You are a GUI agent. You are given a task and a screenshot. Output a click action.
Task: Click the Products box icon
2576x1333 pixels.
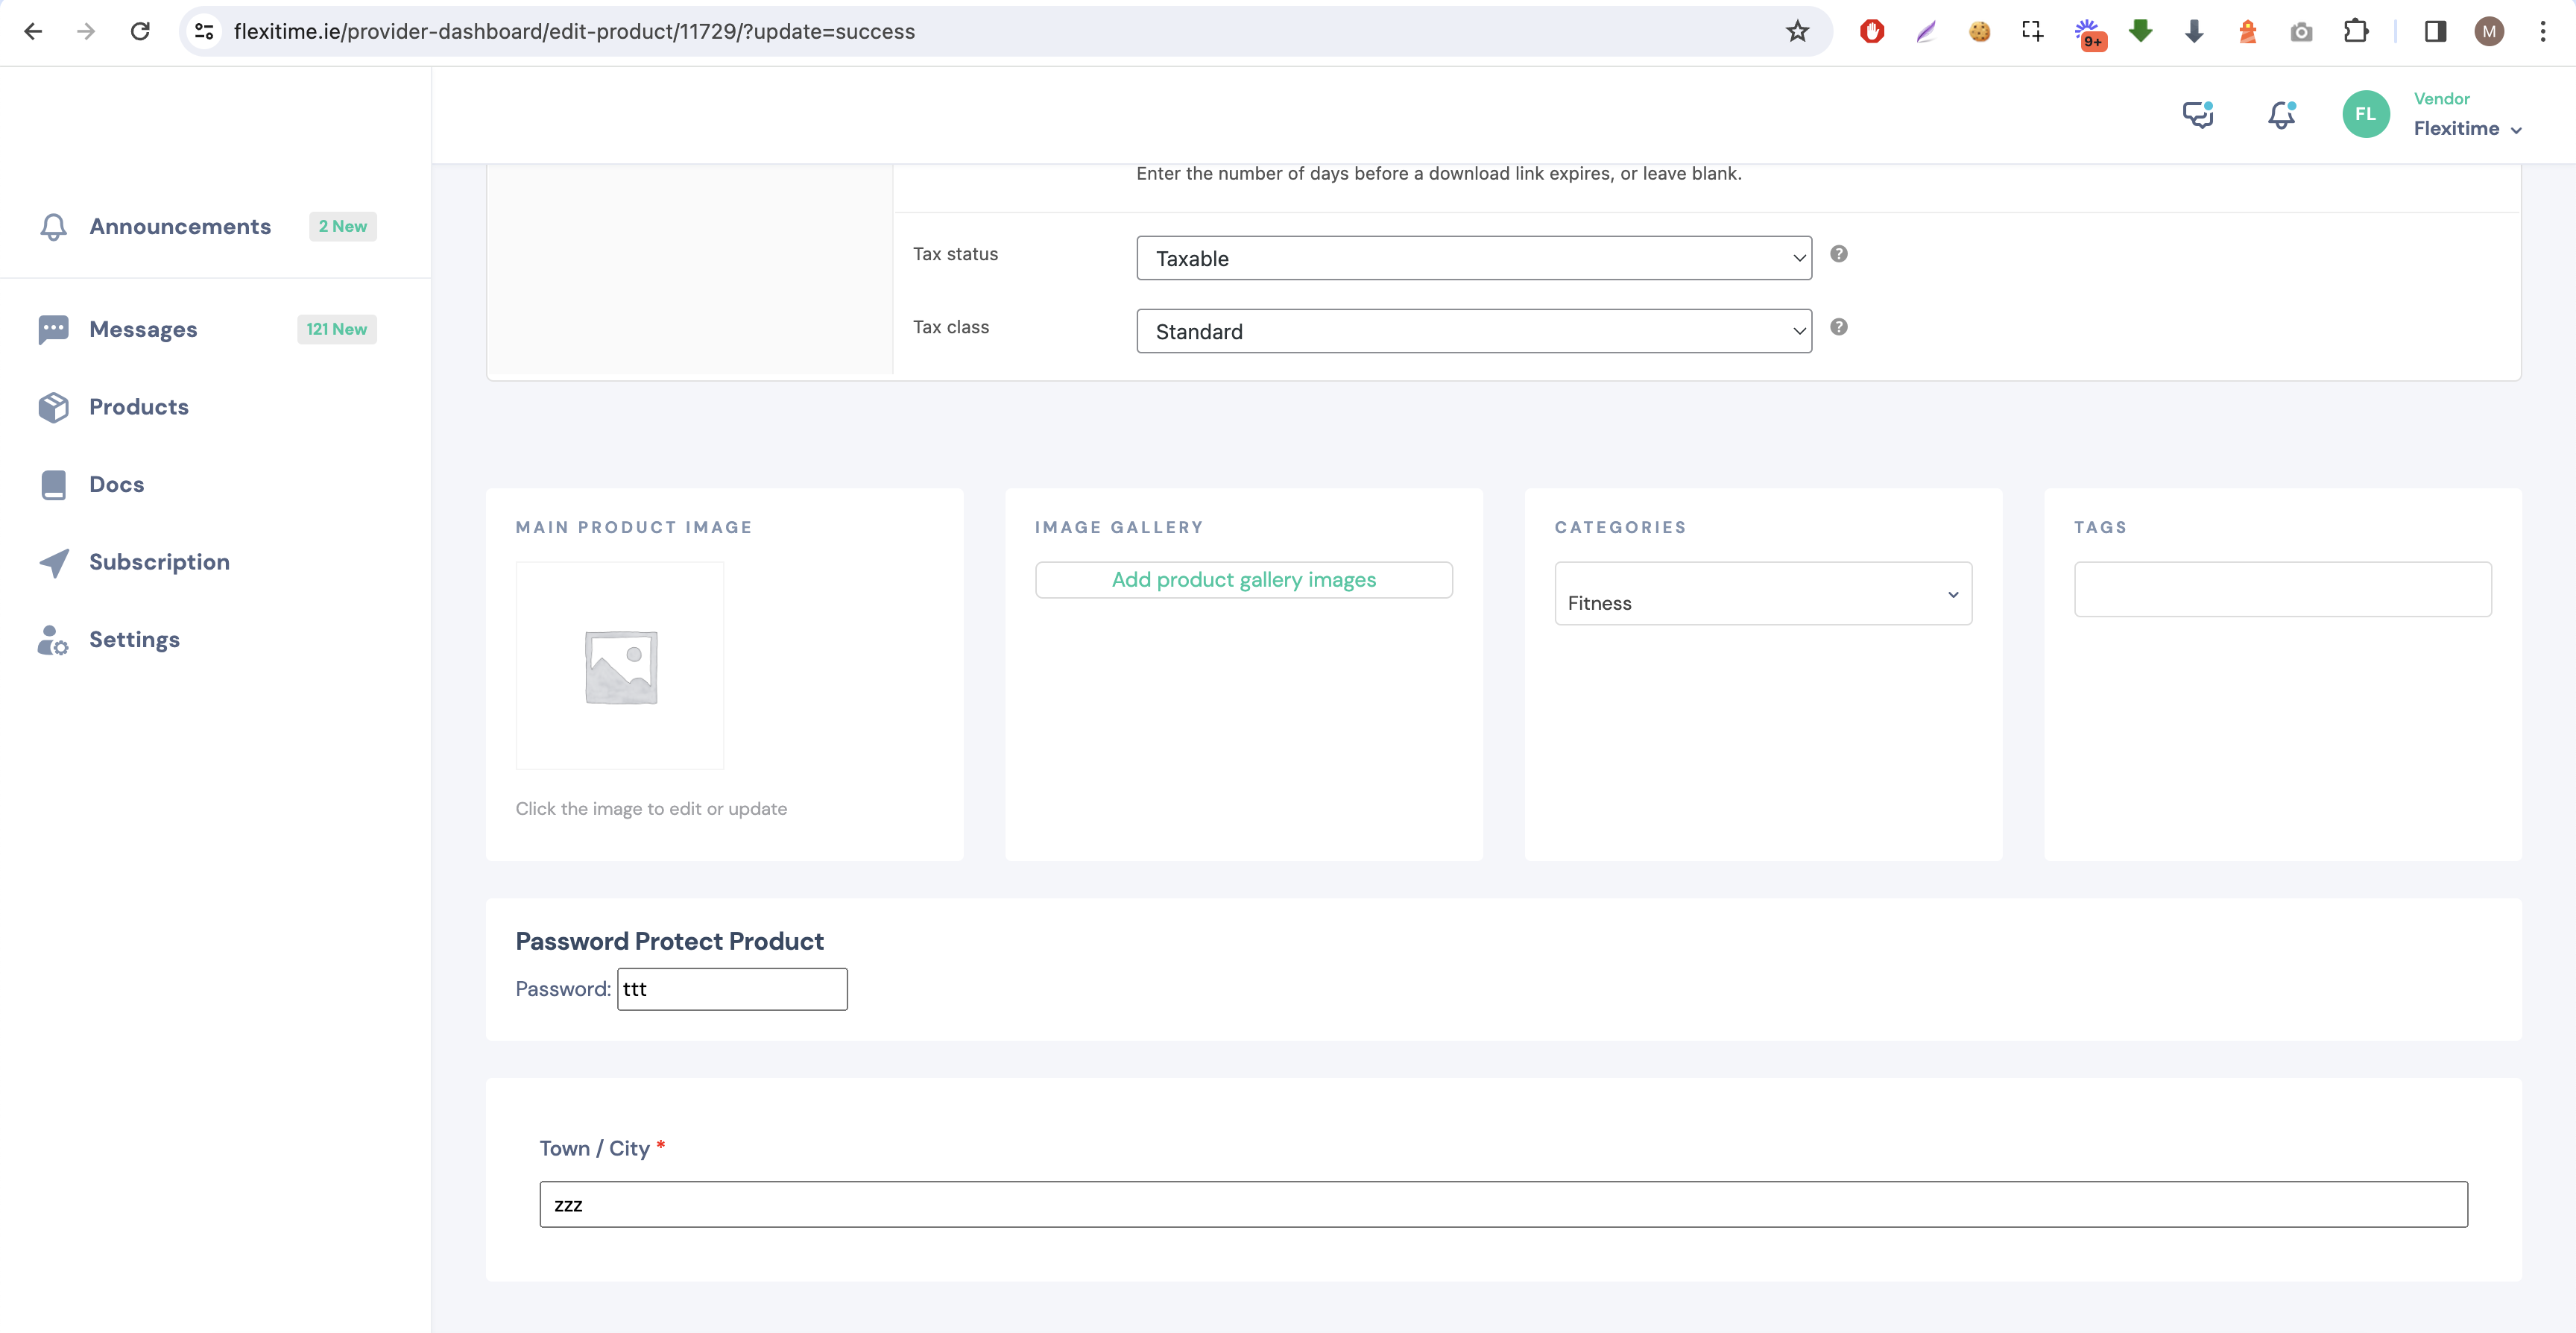(53, 407)
